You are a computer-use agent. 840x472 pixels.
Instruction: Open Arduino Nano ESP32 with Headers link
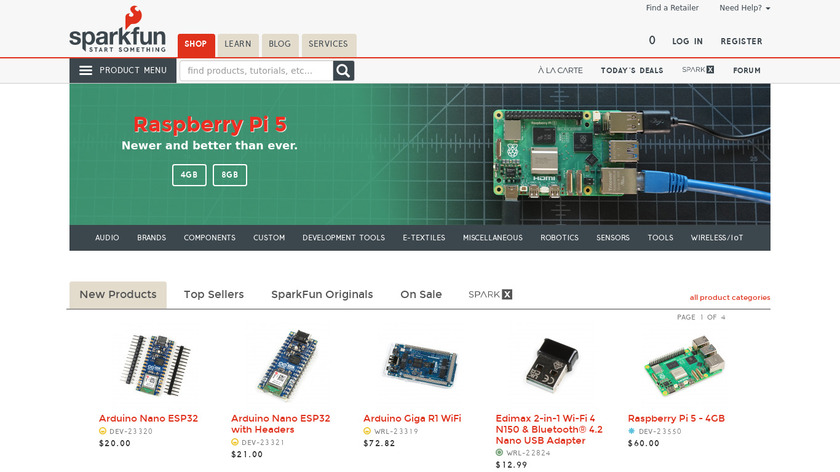tap(281, 424)
